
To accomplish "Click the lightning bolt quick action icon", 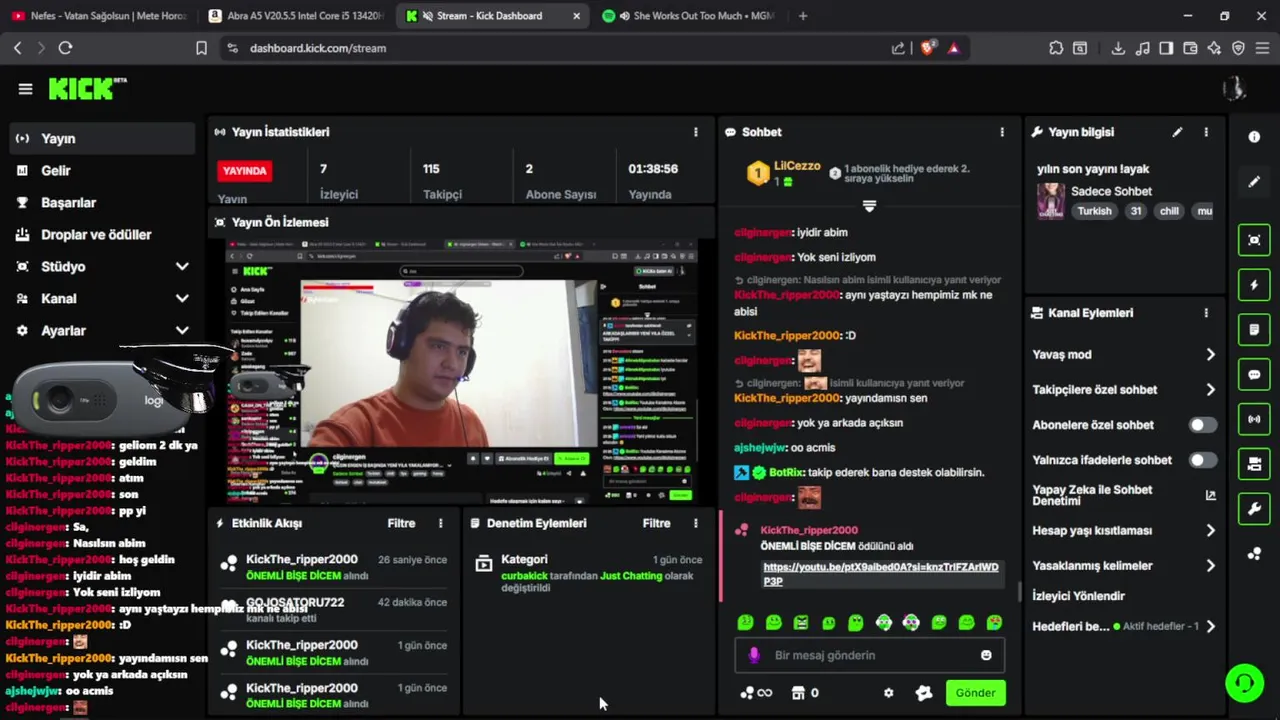I will pos(1254,285).
